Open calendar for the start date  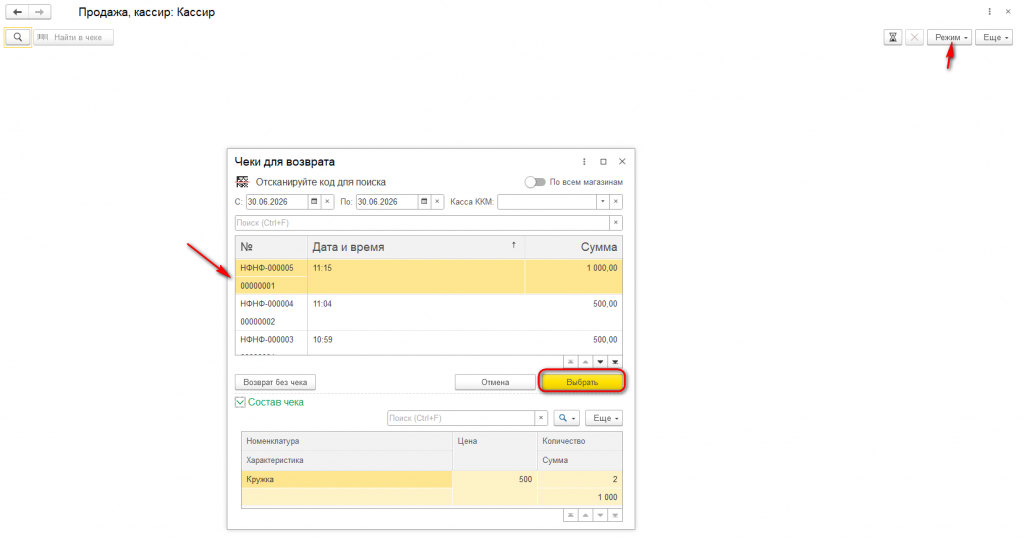tap(314, 202)
